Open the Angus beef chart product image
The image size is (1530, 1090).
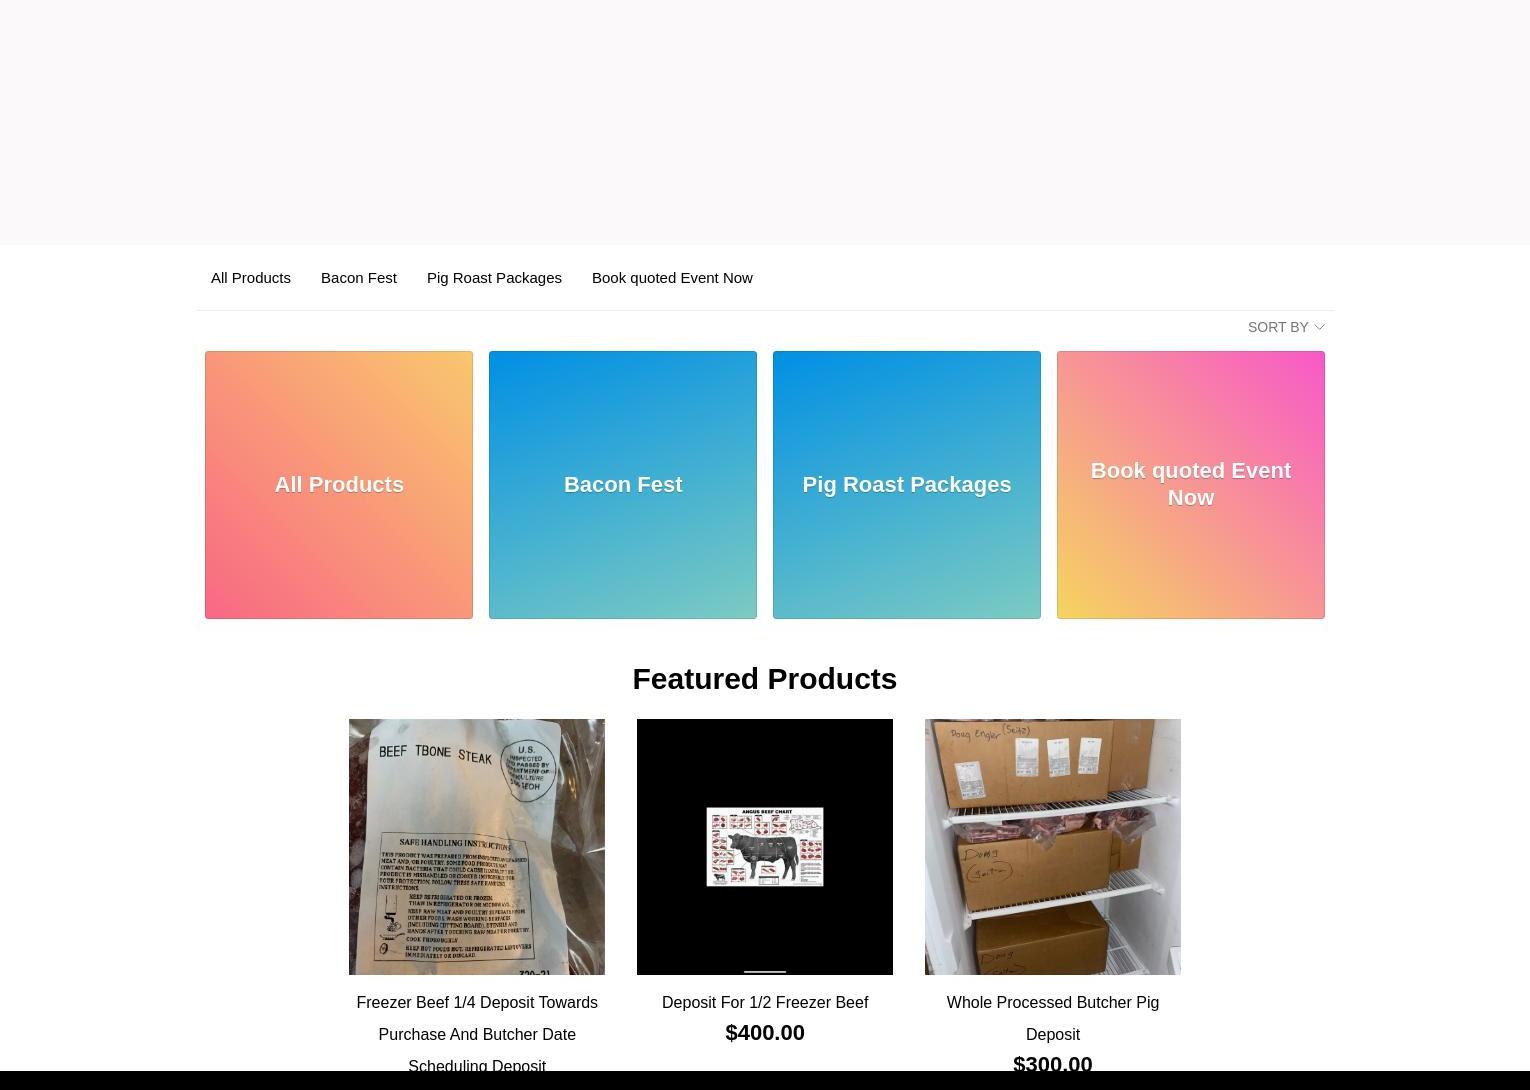click(765, 847)
